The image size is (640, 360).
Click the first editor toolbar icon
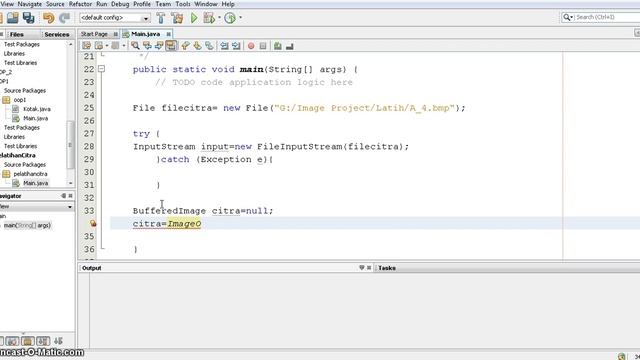tap(87, 46)
